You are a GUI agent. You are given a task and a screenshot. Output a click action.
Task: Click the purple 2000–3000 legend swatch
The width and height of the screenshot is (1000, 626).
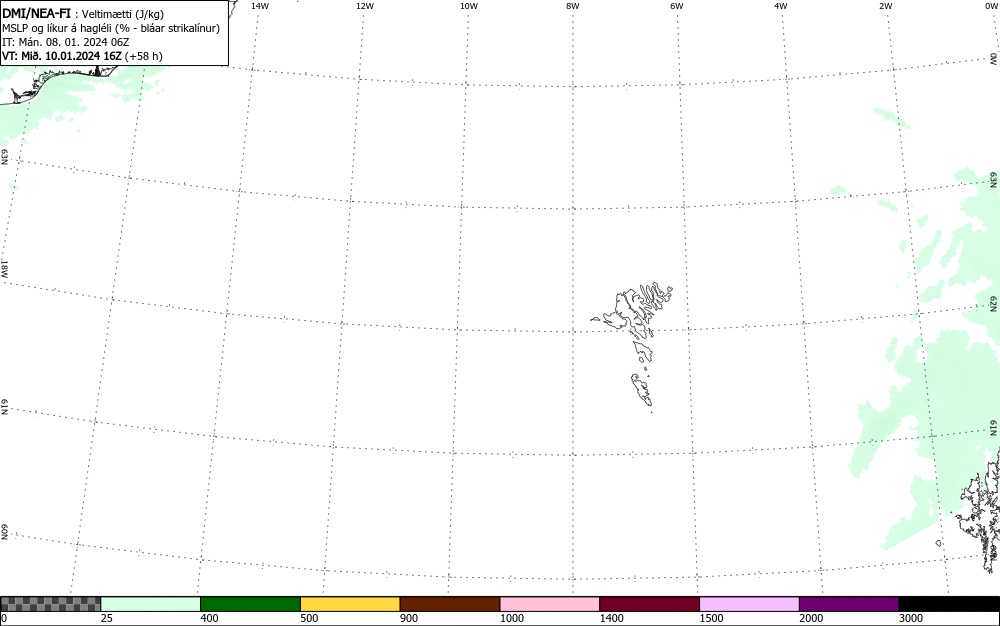tap(849, 604)
